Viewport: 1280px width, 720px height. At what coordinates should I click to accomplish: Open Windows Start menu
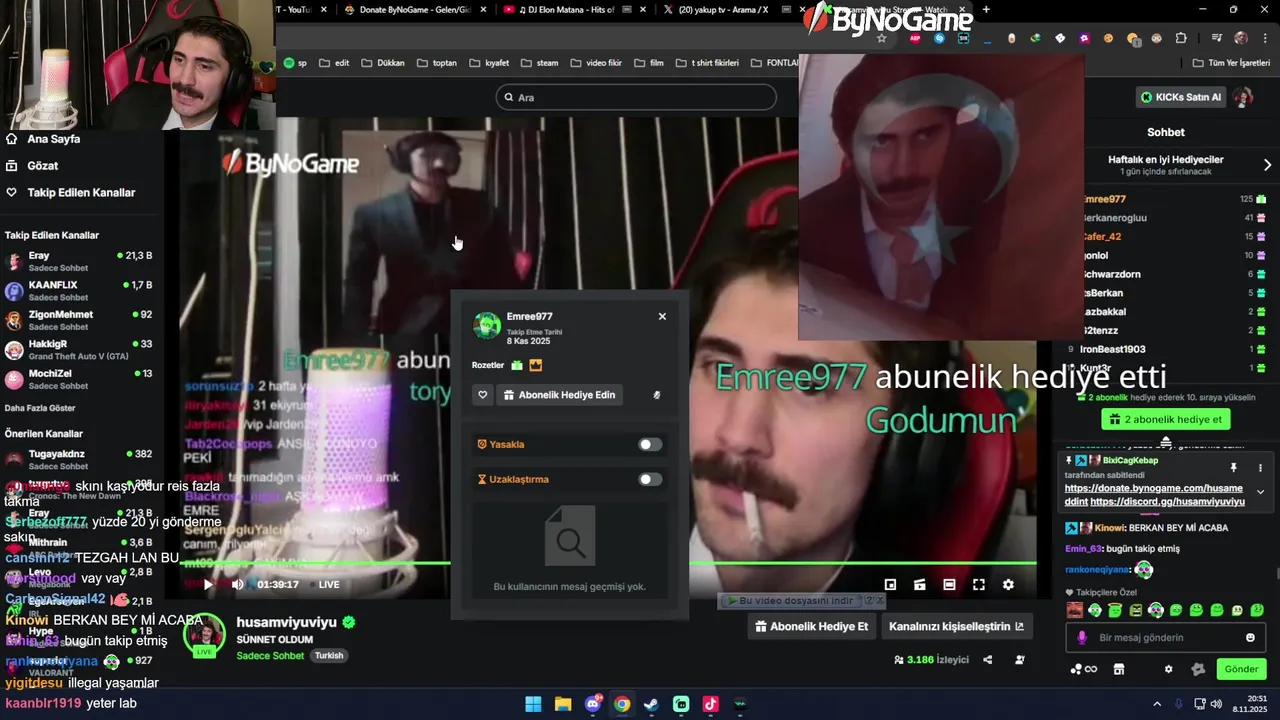click(x=533, y=704)
